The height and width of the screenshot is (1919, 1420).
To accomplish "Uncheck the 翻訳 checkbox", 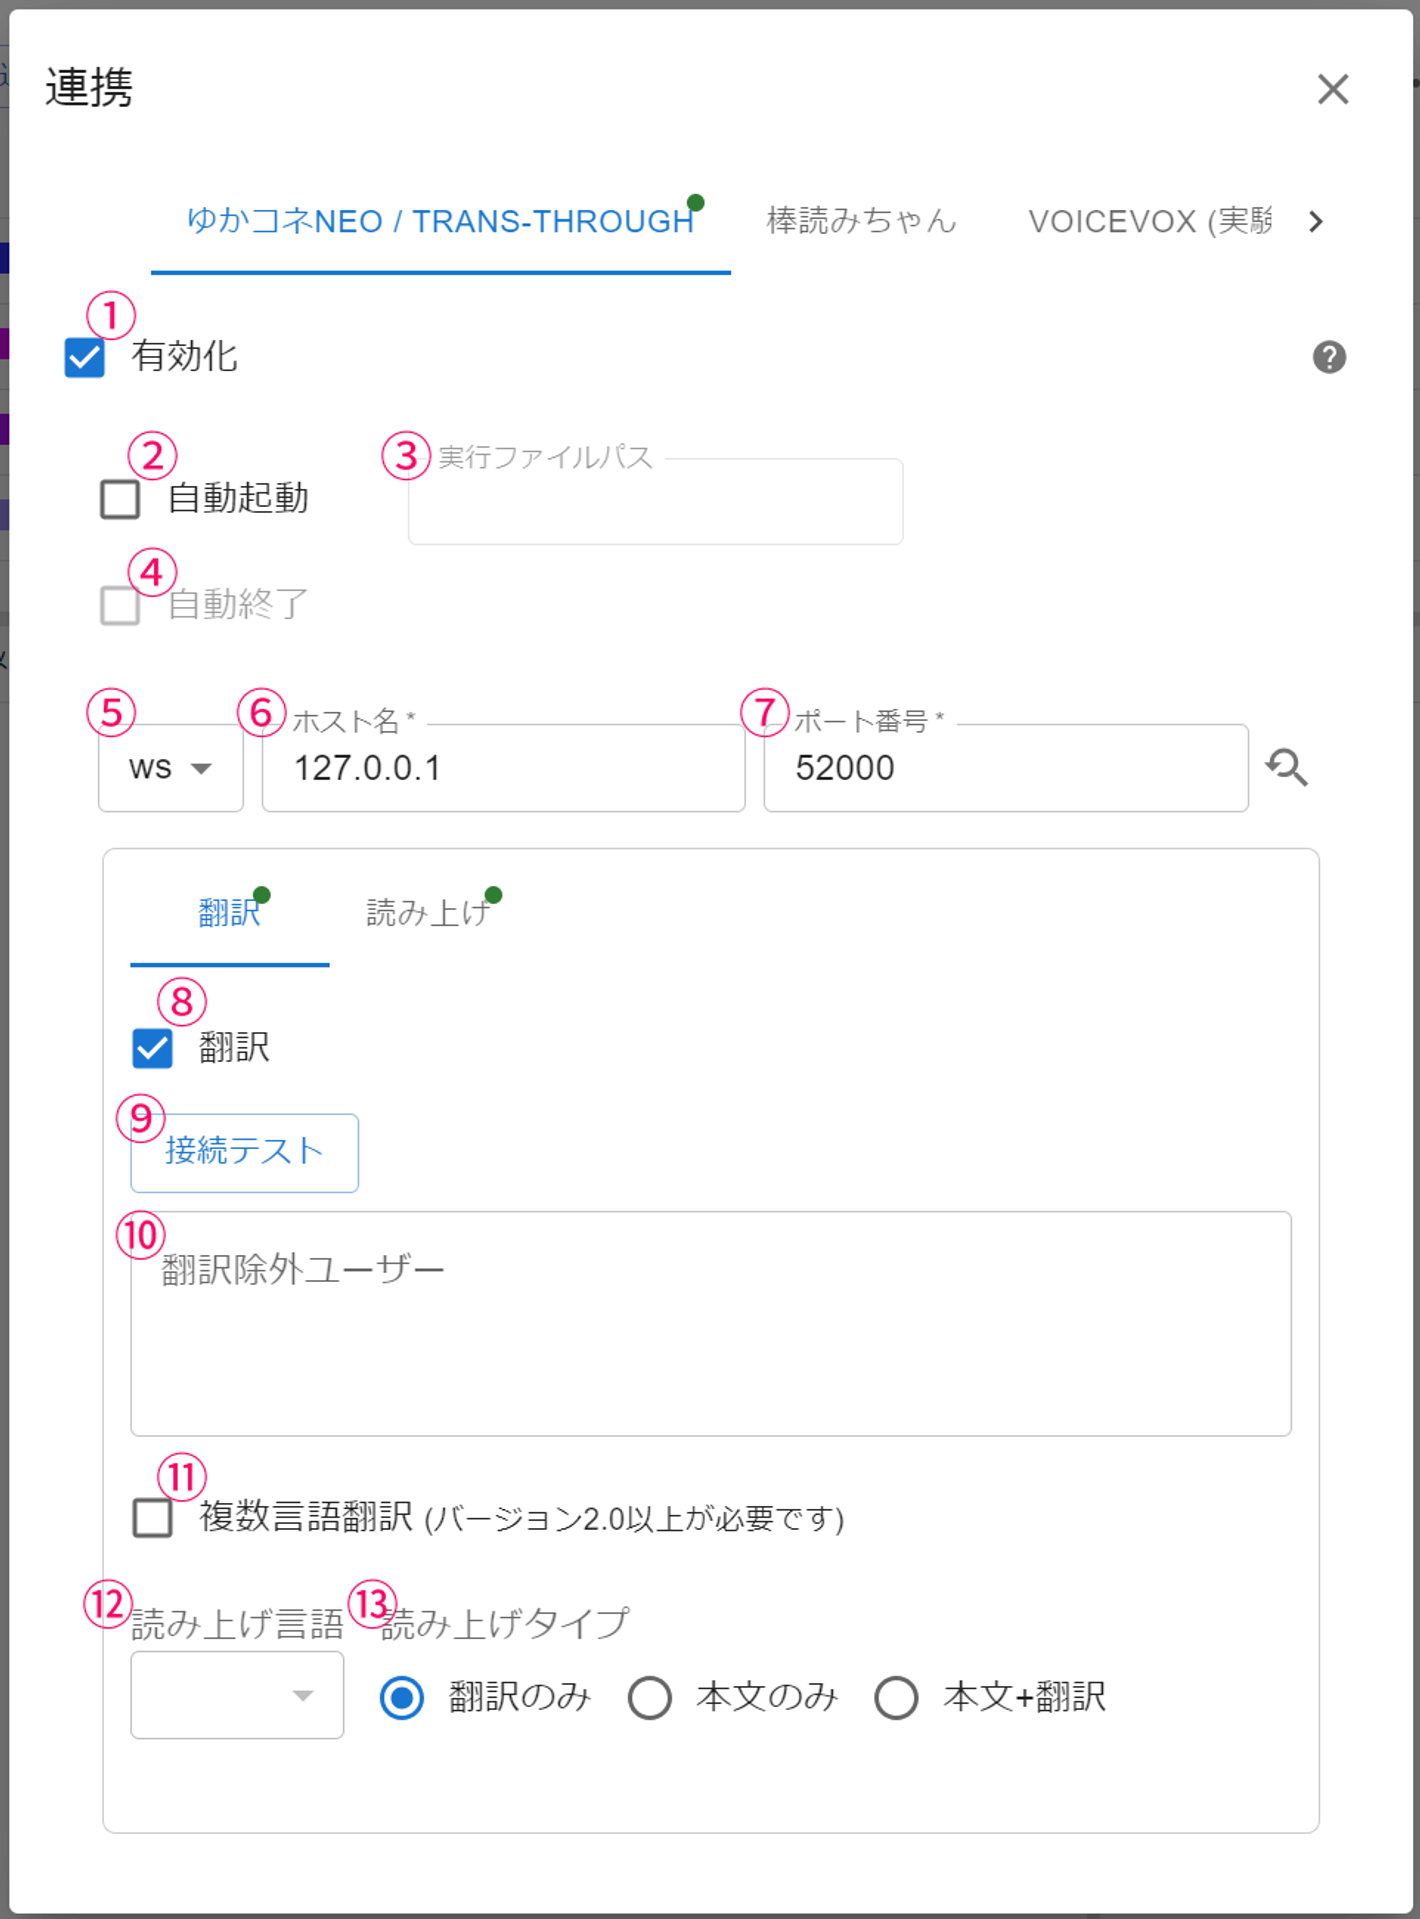I will 152,1048.
